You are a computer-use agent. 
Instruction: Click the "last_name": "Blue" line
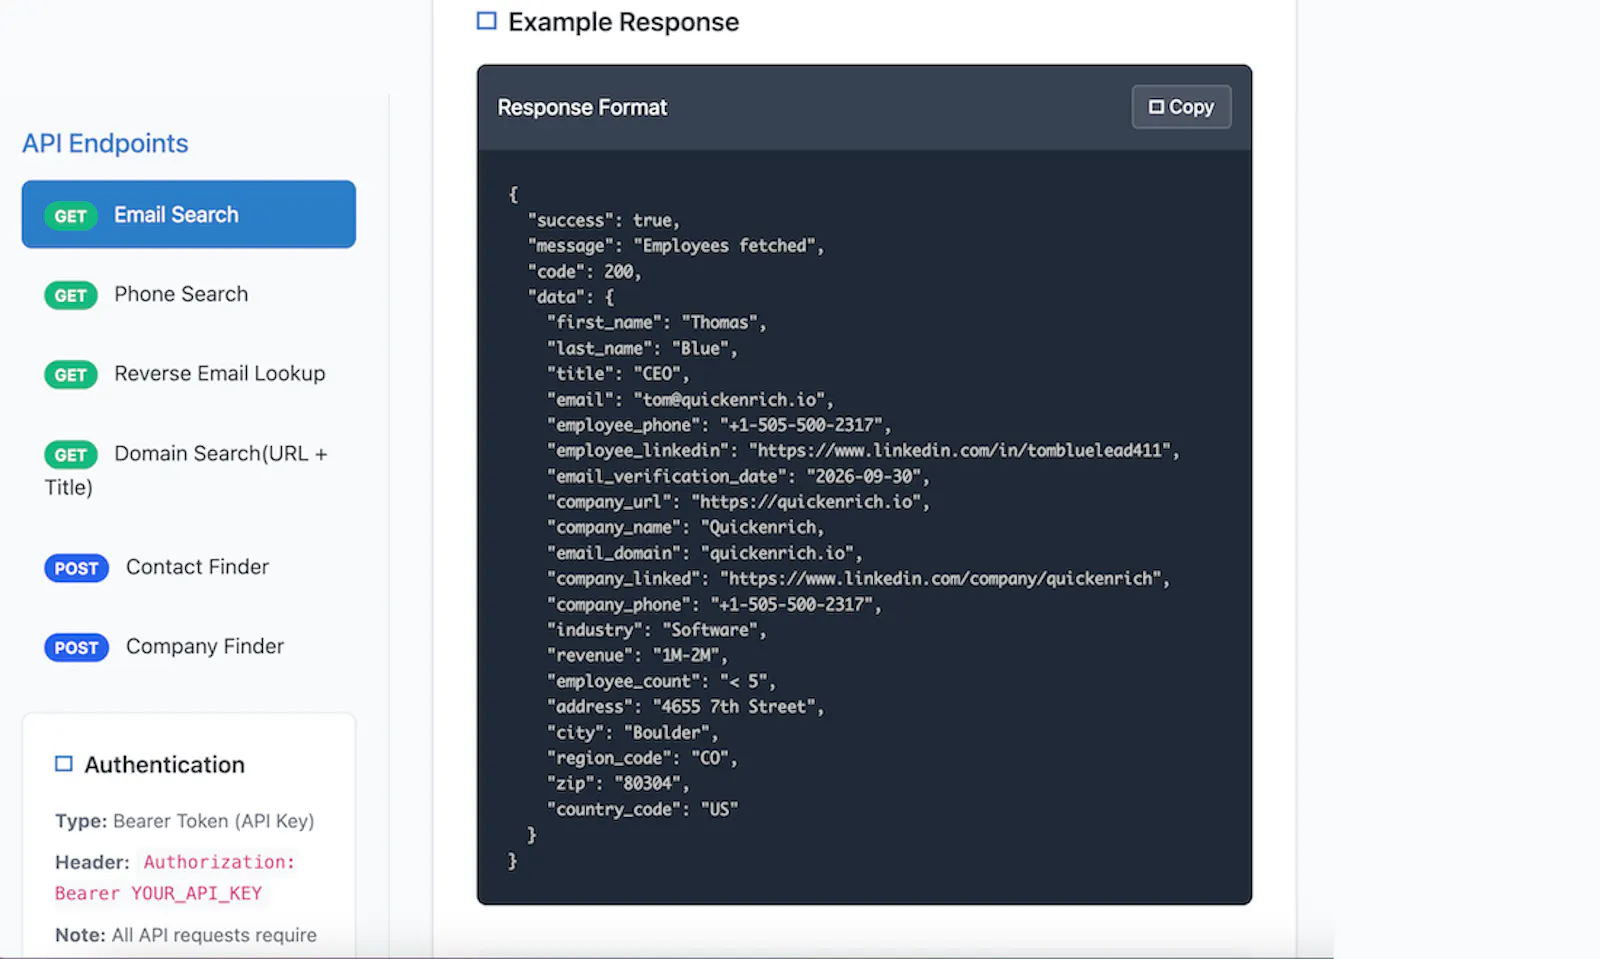coord(642,349)
